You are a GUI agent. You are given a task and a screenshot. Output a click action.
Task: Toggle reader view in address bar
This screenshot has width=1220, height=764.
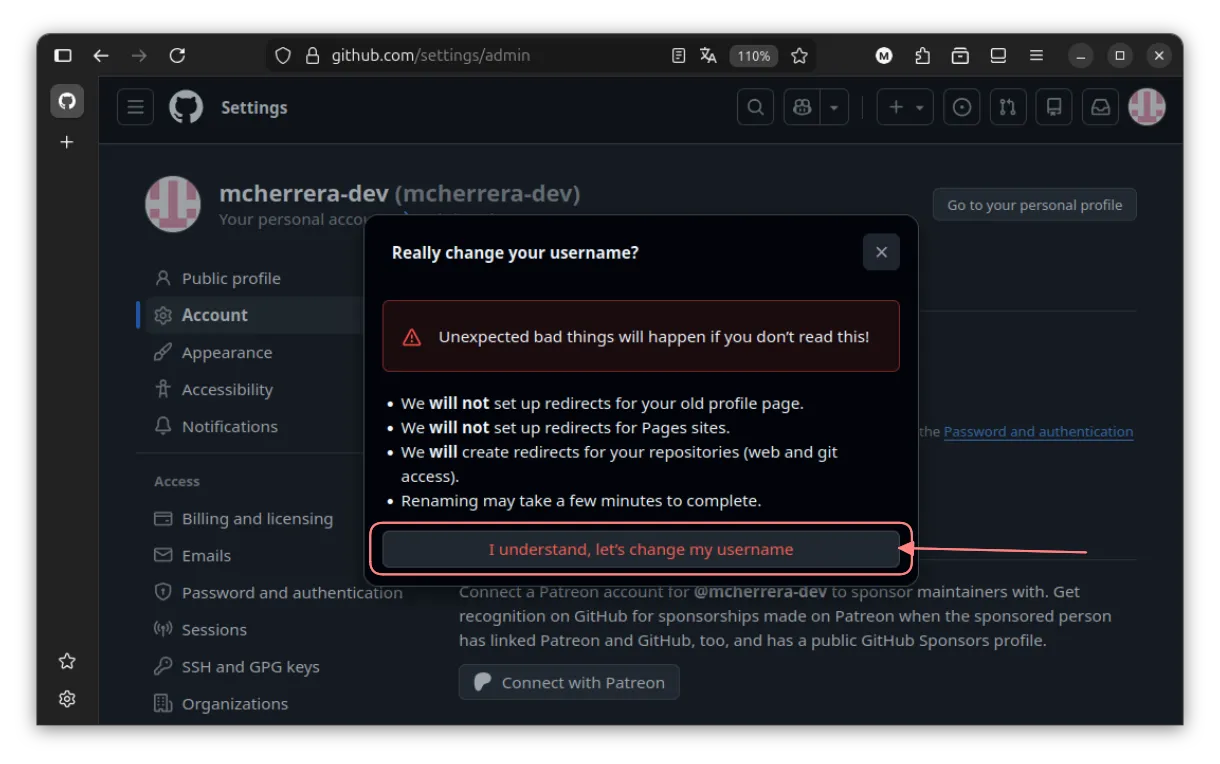point(679,56)
